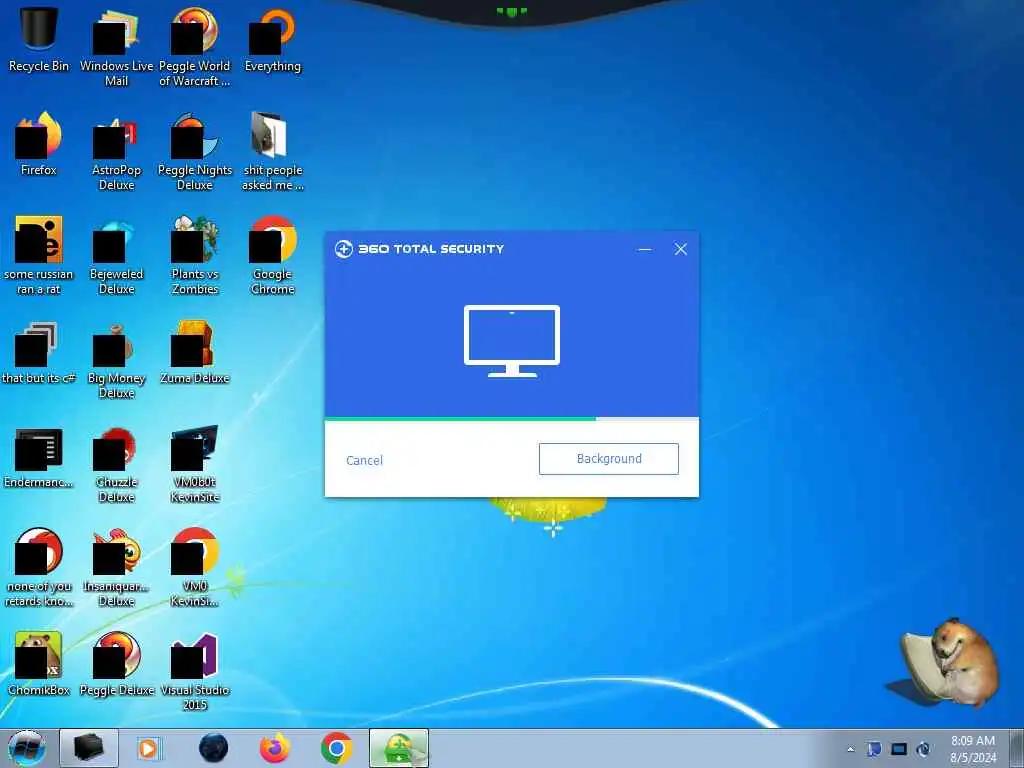The height and width of the screenshot is (768, 1024).
Task: Select Google Chrome desktop shortcut
Action: point(272,255)
